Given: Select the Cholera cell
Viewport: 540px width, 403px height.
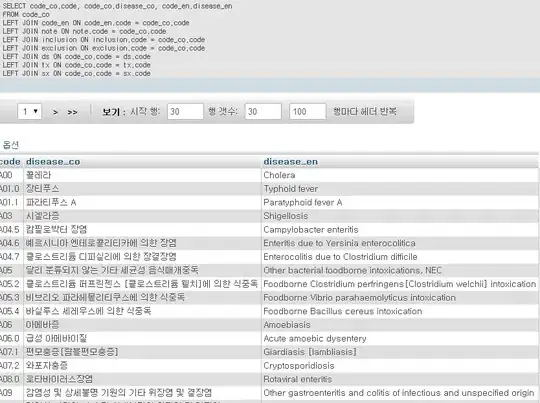Looking at the screenshot, I should tap(400, 175).
